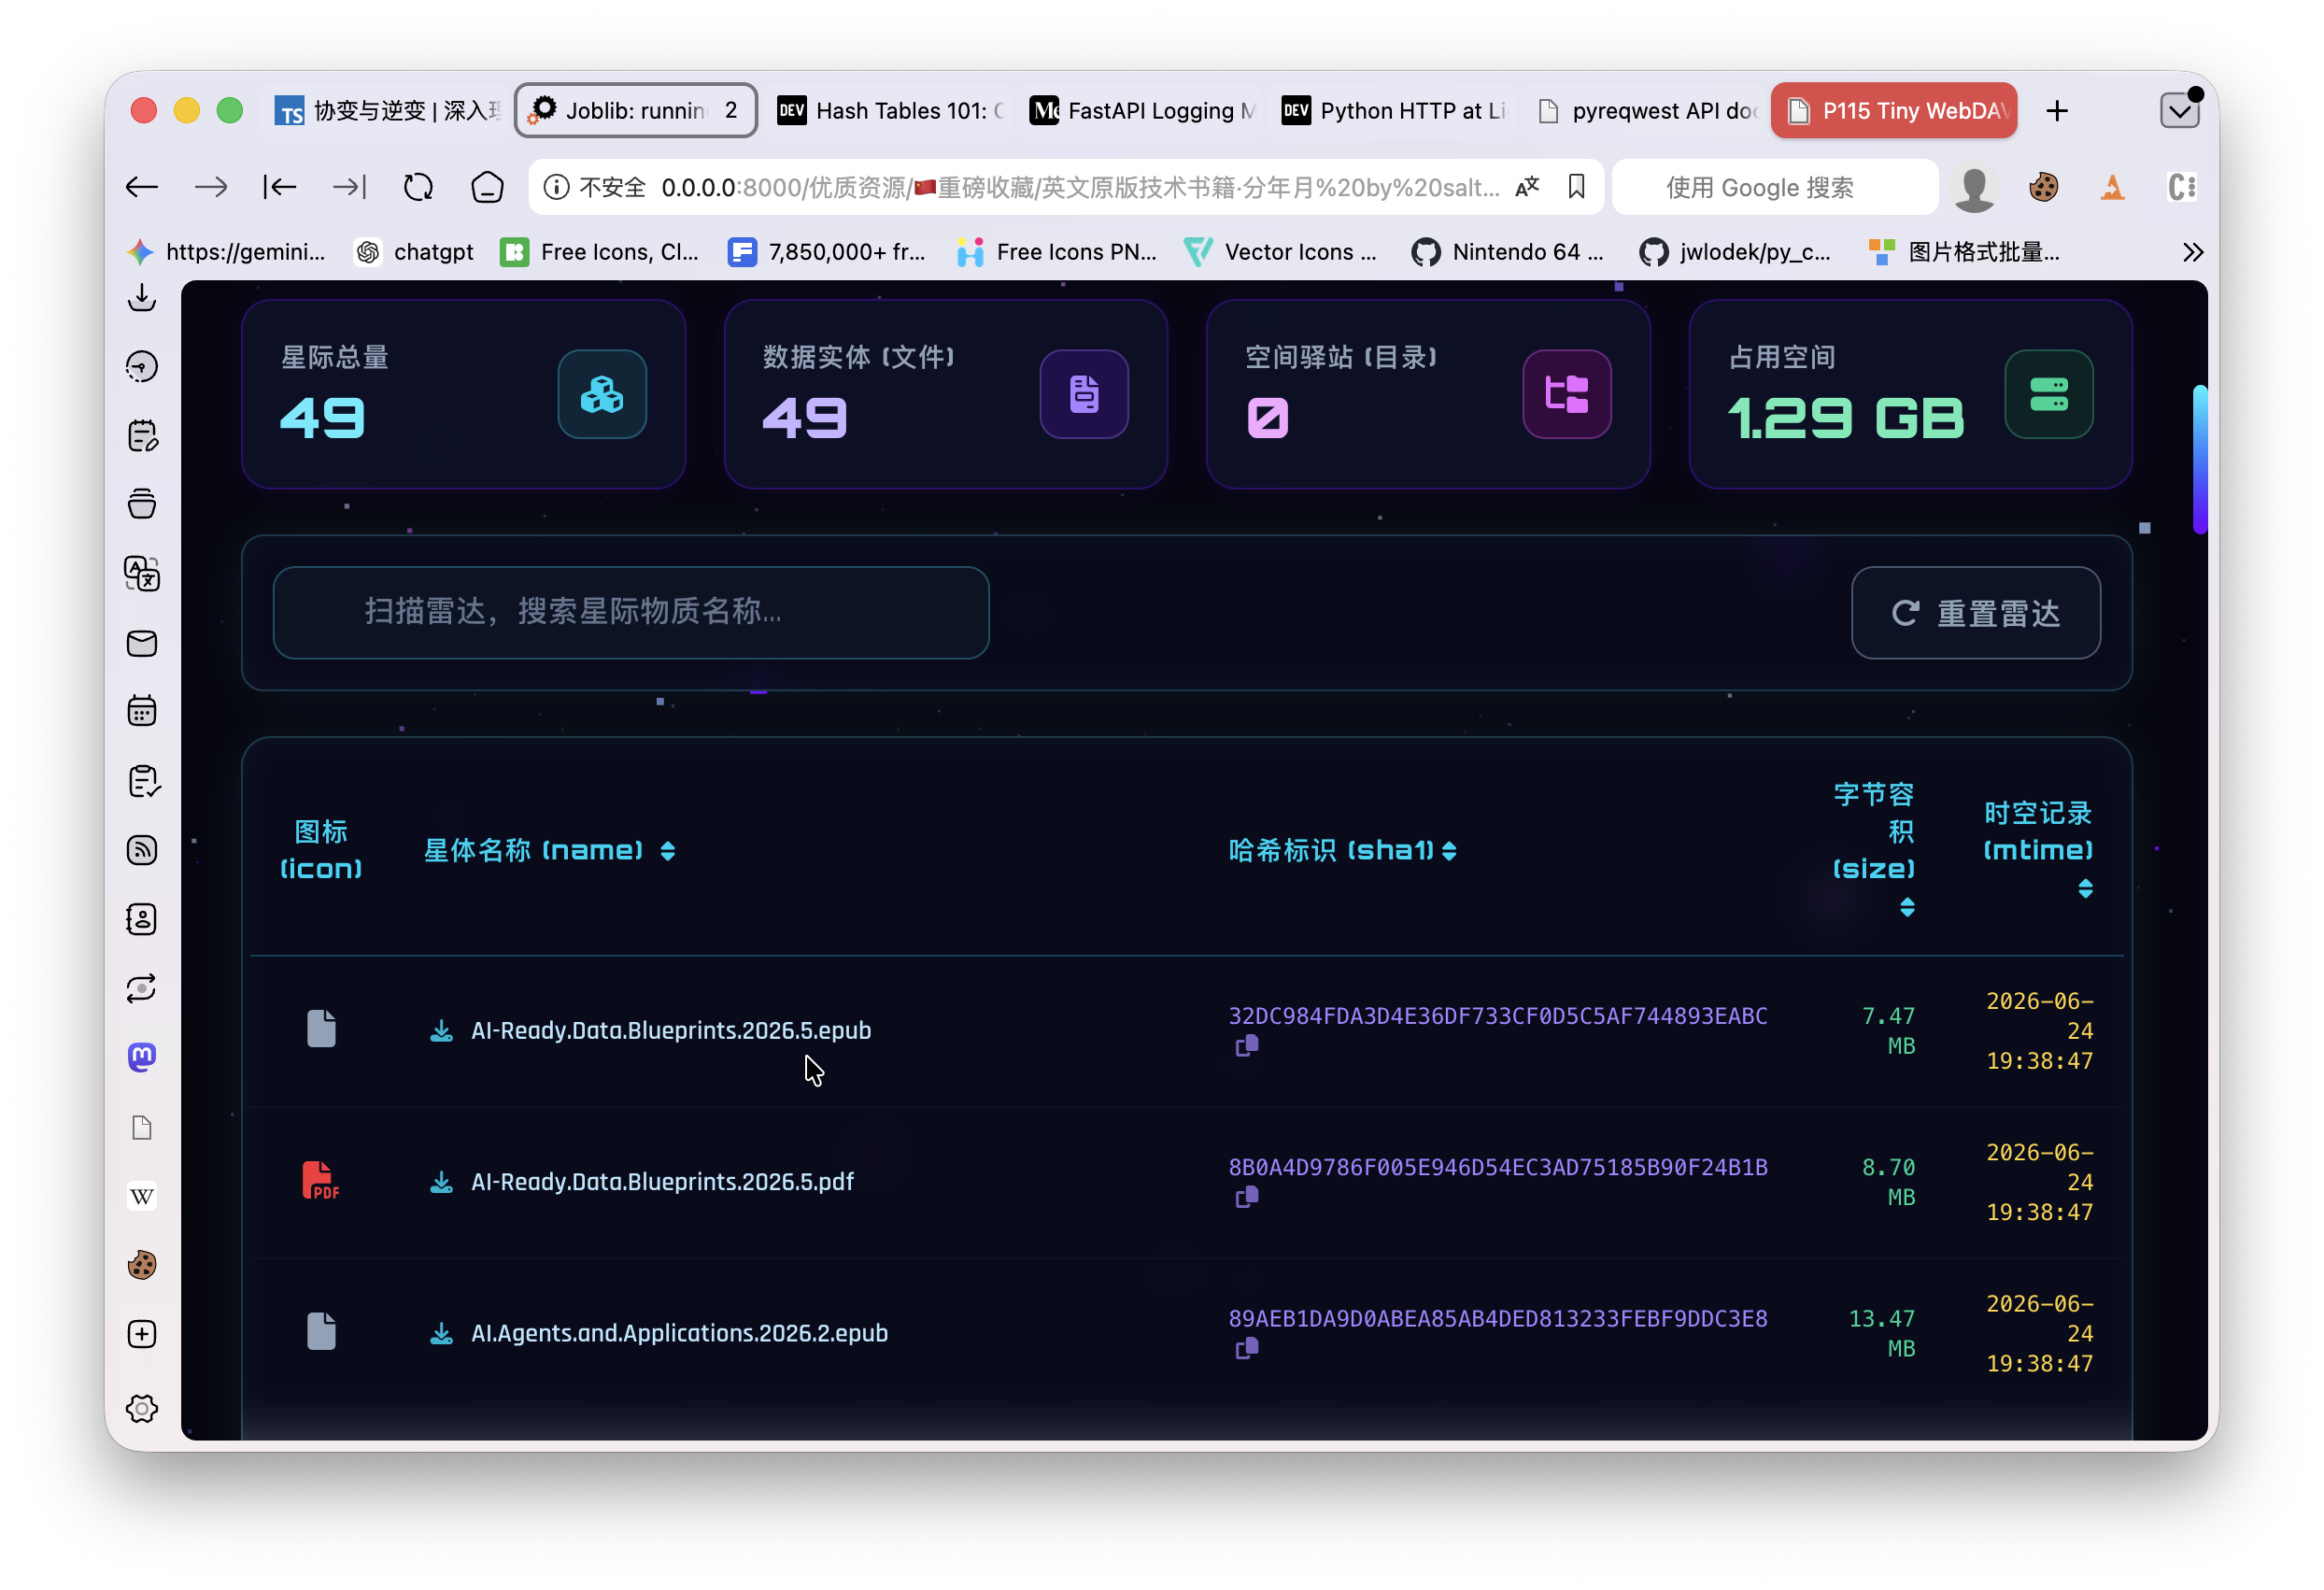Open the Wikipedia sidebar panel
Screen dimensions: 2324x1590
point(142,1196)
